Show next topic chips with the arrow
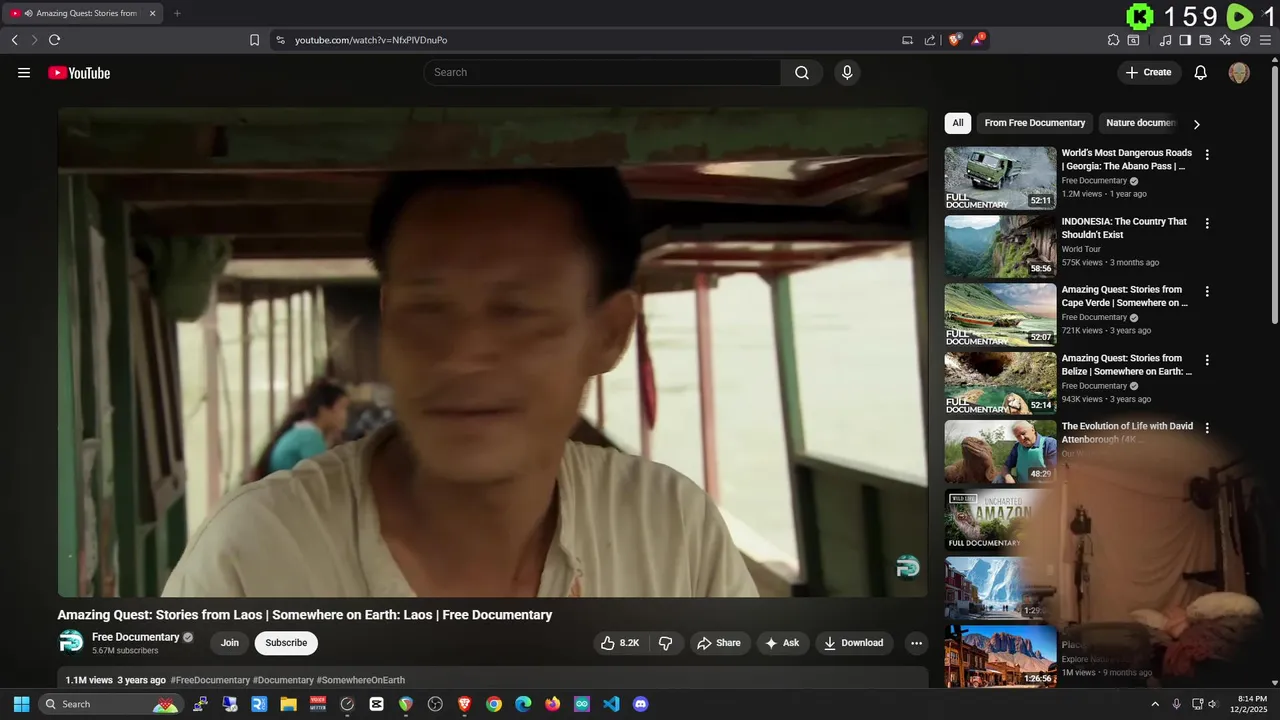 pos(1196,124)
